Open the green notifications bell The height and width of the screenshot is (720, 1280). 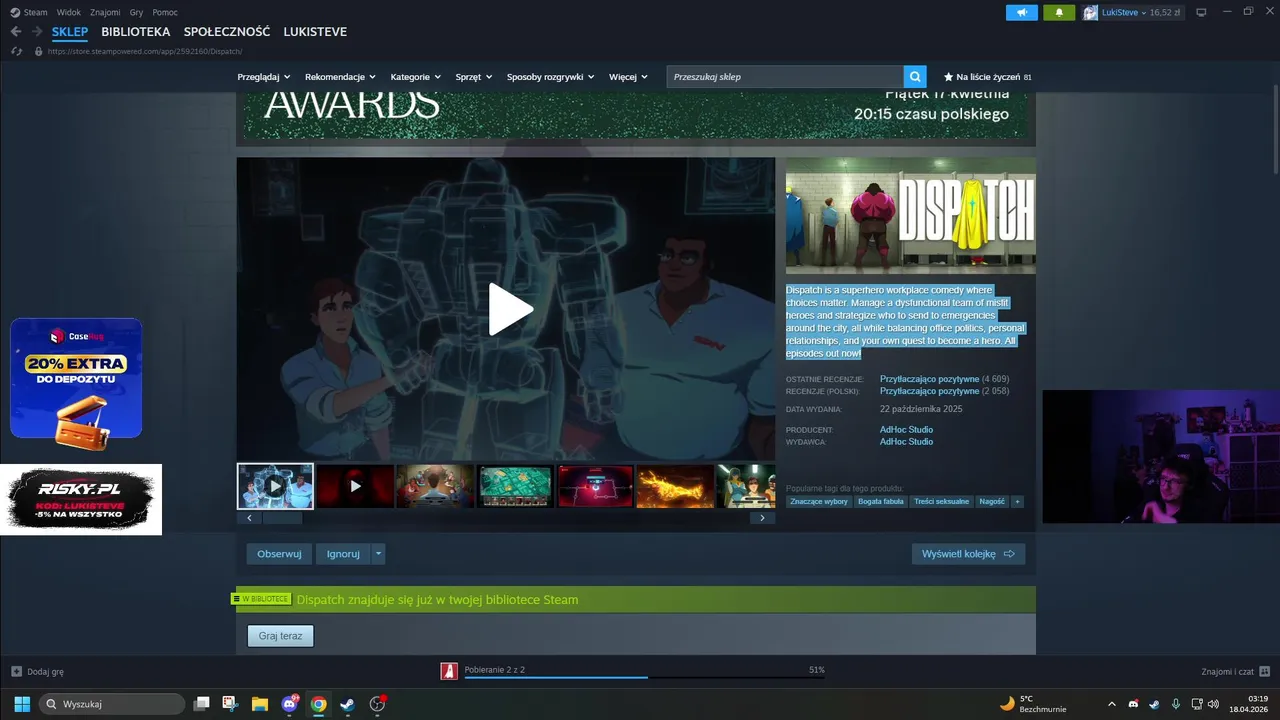1059,12
